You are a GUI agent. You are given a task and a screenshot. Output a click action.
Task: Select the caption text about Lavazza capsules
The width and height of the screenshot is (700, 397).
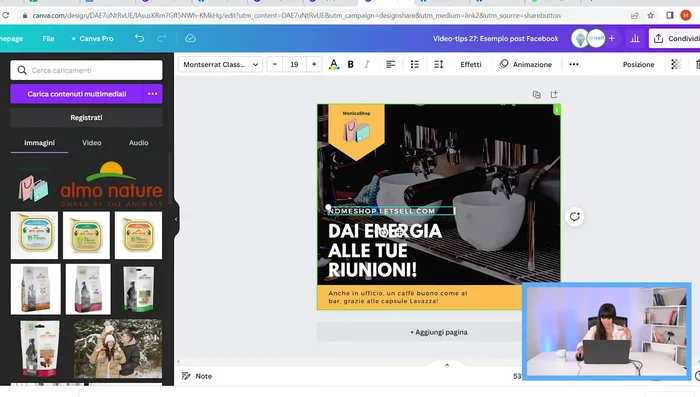point(398,297)
